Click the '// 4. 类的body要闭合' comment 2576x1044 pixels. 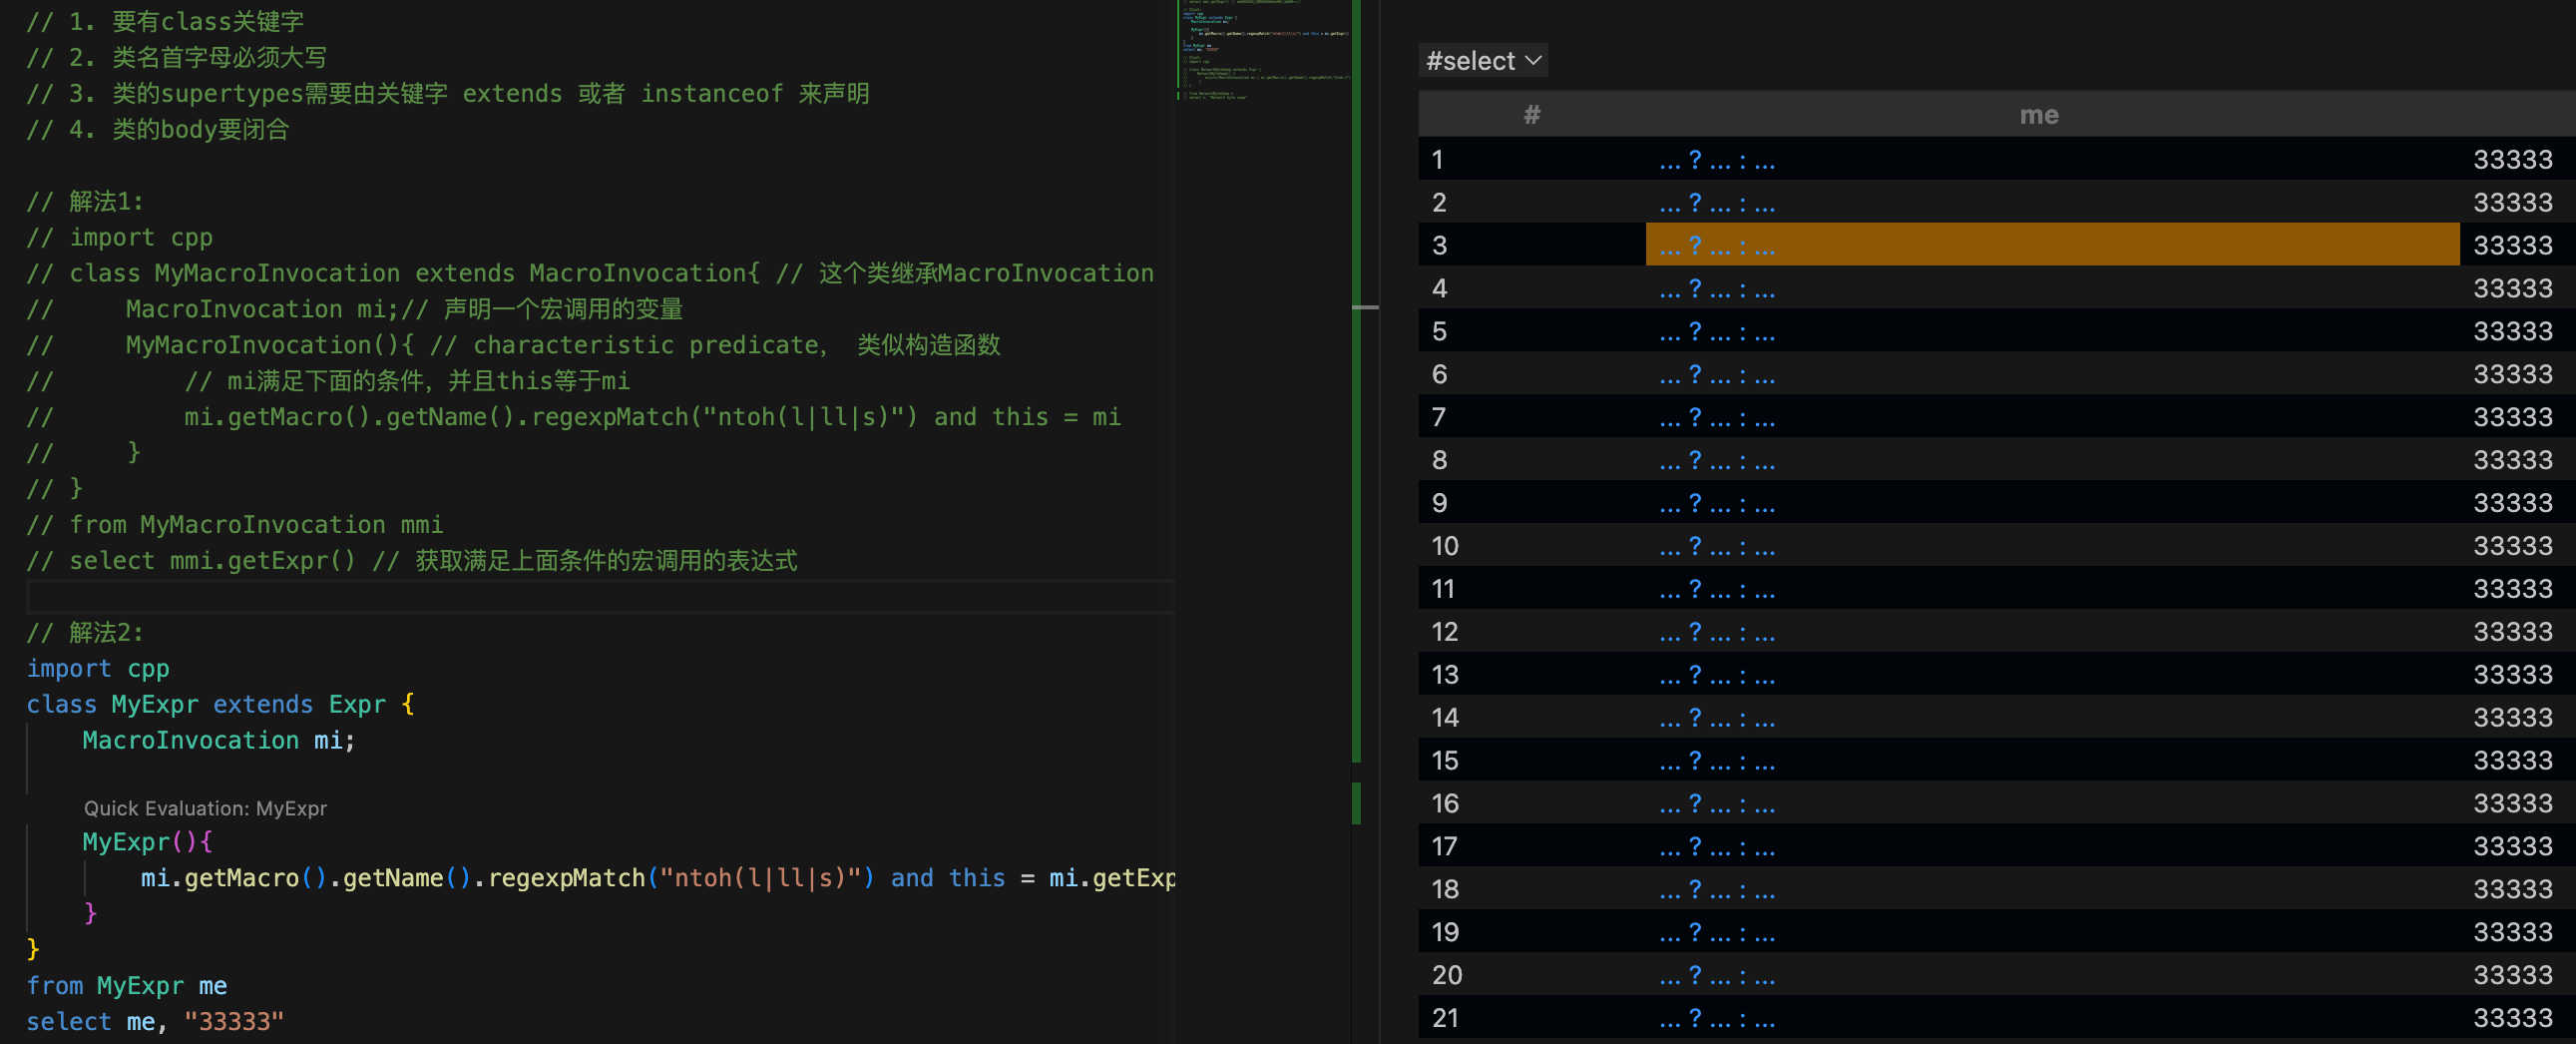157,130
